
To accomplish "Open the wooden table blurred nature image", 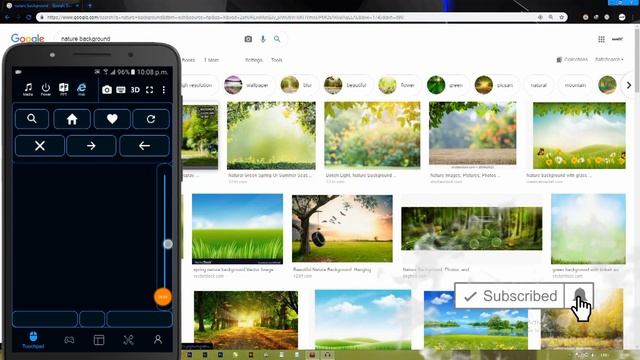I will pos(472,133).
